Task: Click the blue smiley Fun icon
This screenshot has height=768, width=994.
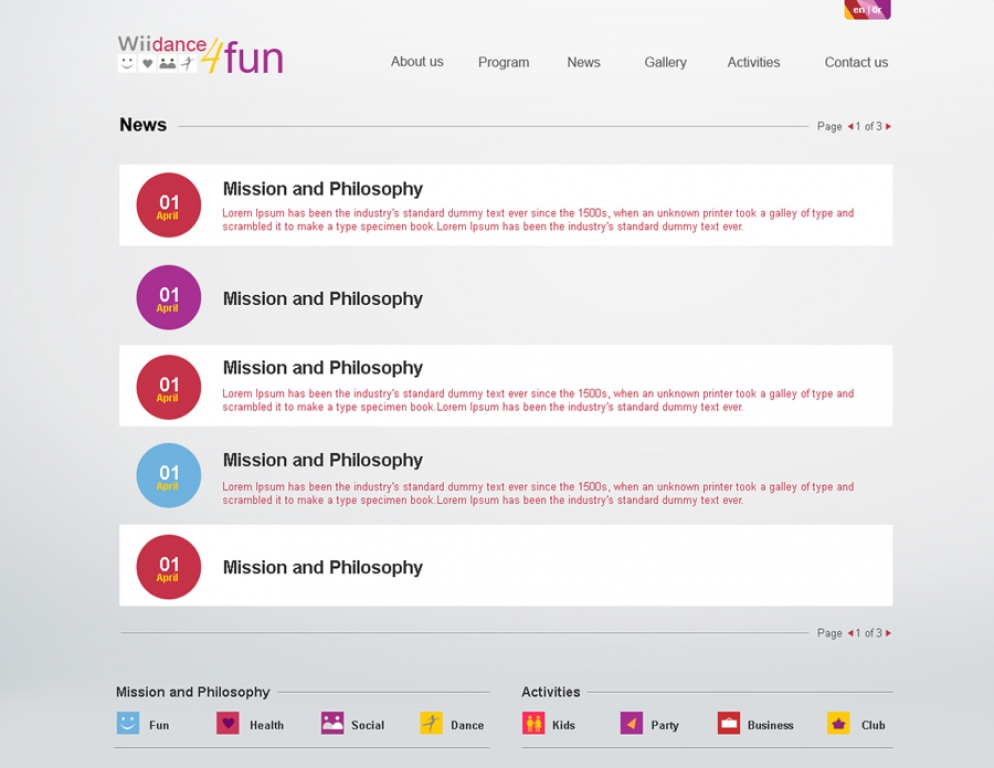Action: [x=127, y=723]
